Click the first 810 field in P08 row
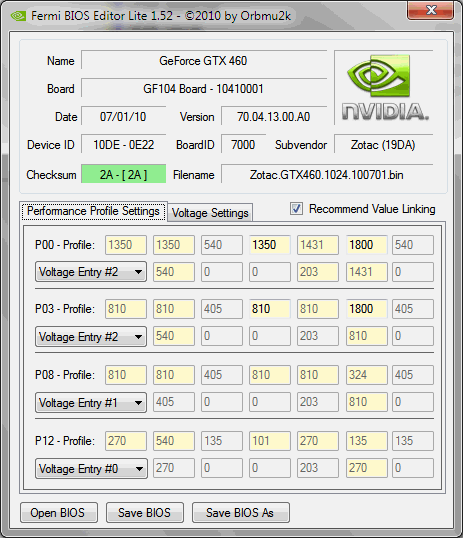463x538 pixels. 126,374
